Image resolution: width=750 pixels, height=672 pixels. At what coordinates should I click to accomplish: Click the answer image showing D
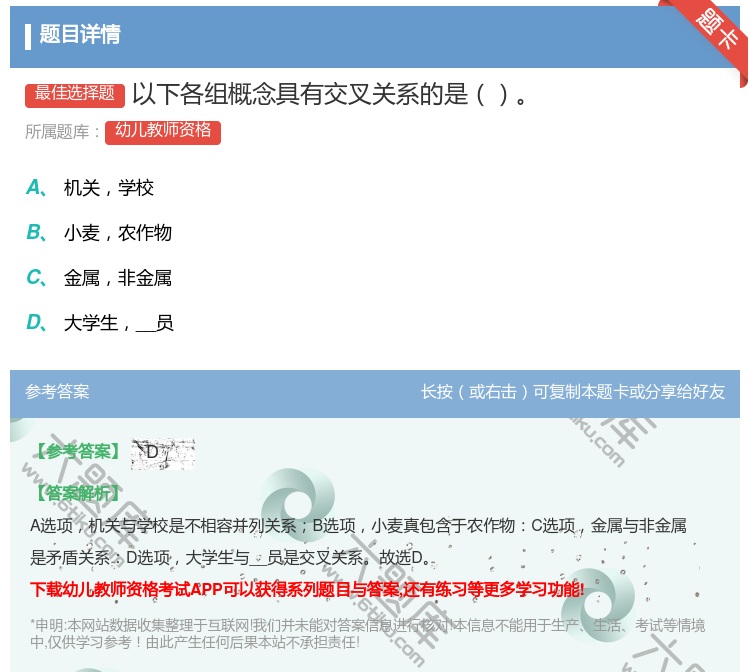(x=163, y=453)
